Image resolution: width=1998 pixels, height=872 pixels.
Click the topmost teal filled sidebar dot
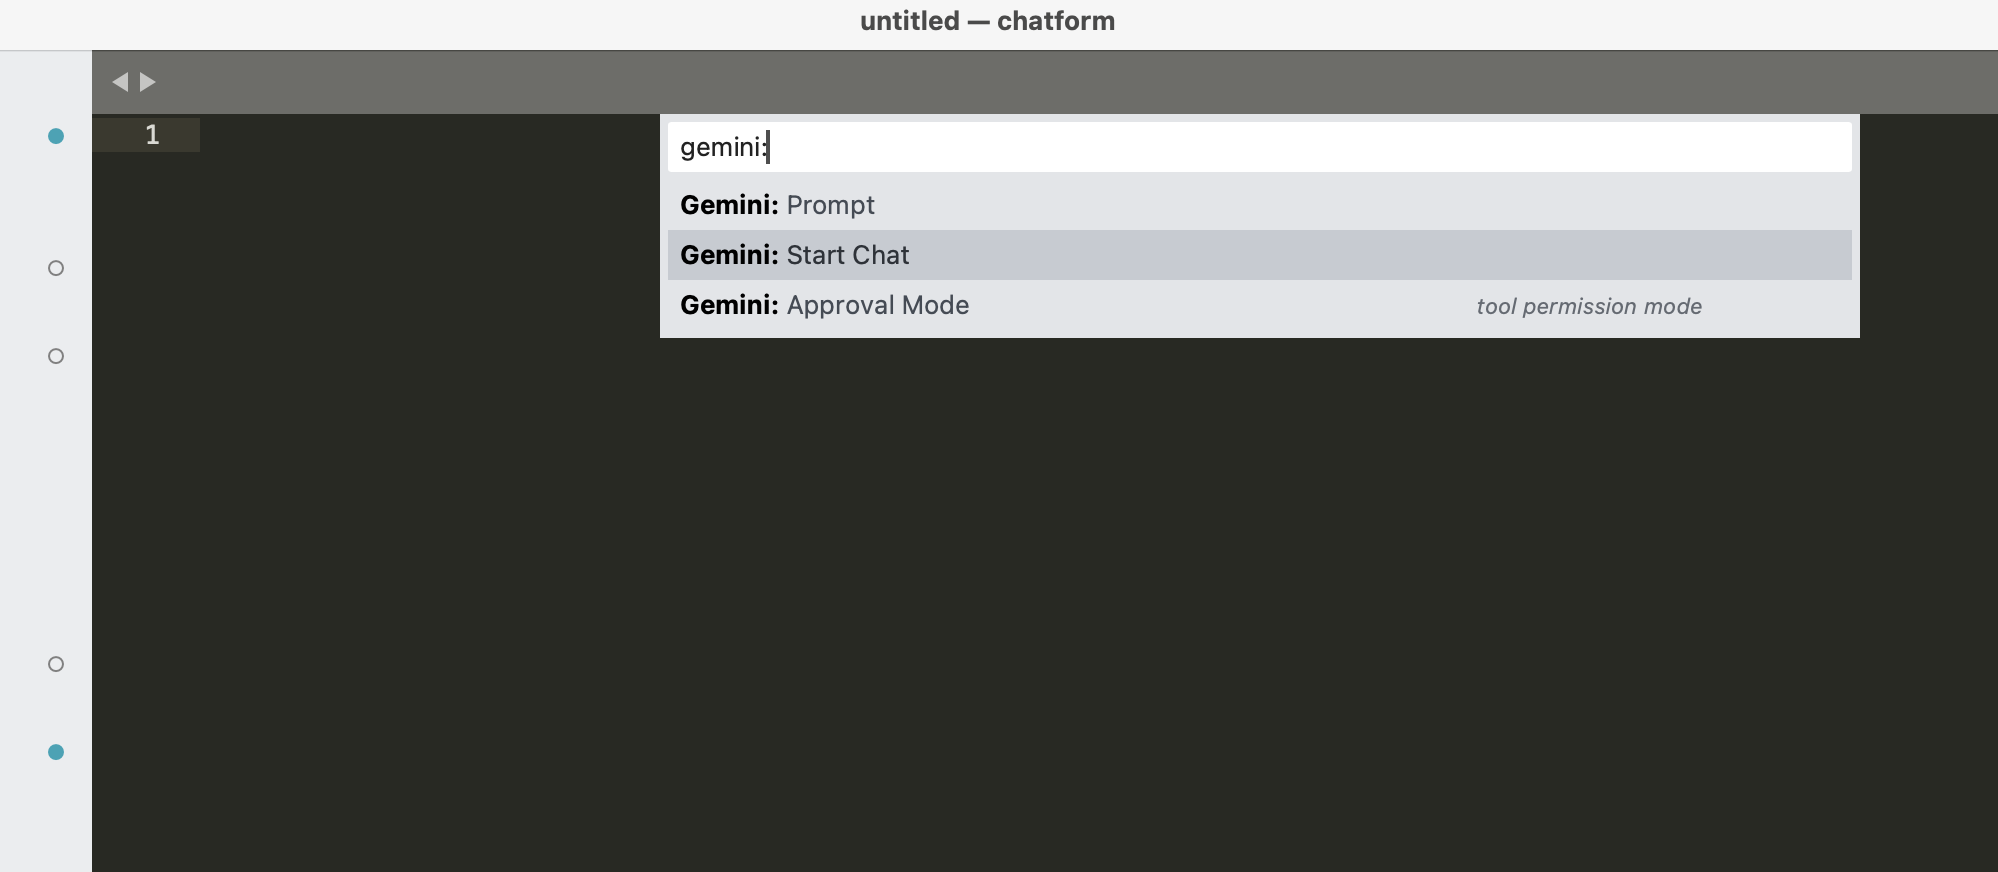coord(56,136)
